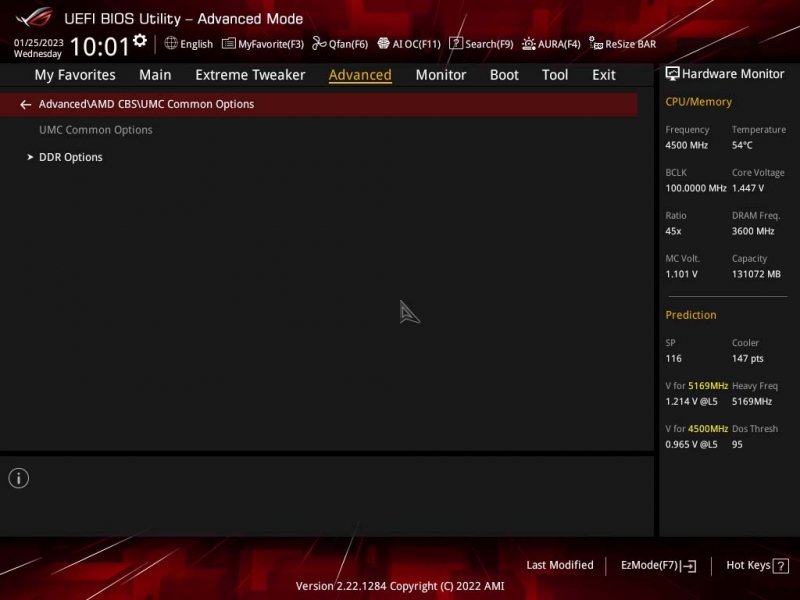
Task: Click Ratio value 45x
Action: (673, 231)
